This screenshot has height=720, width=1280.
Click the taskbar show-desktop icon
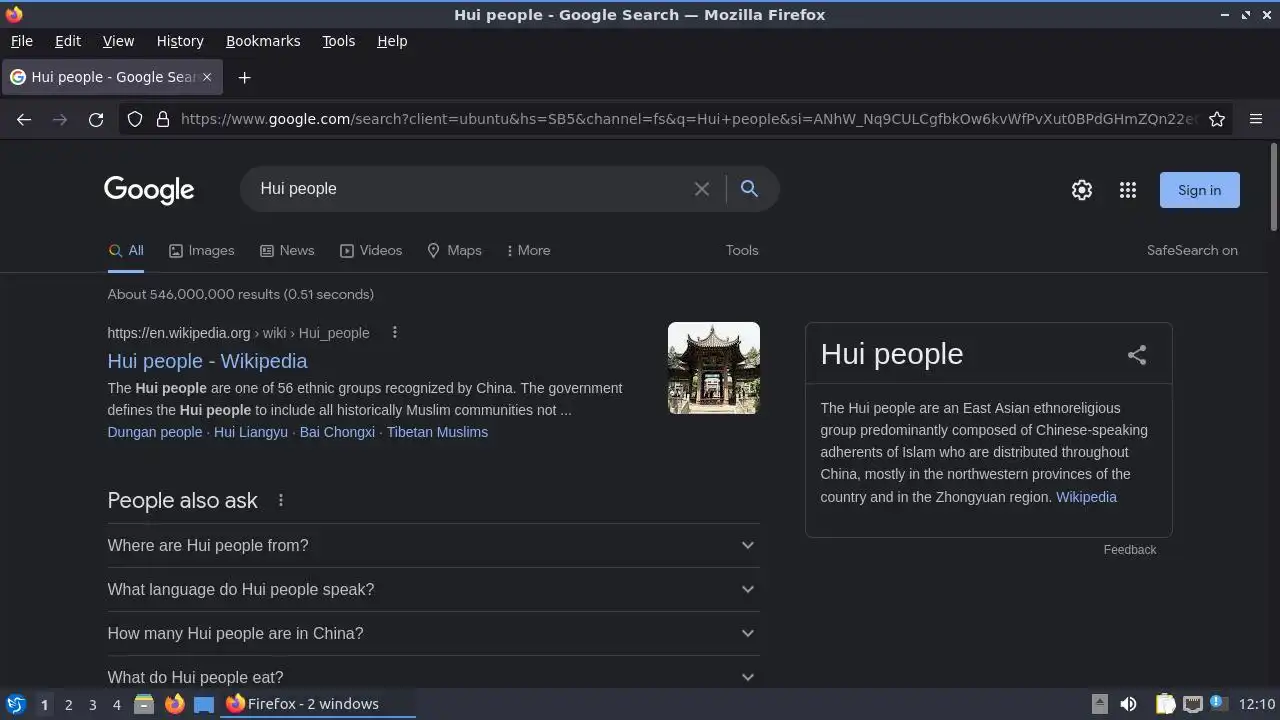click(204, 704)
